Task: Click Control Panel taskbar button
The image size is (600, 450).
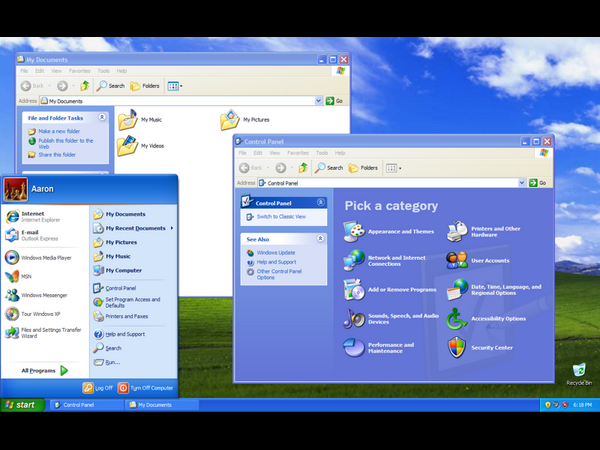Action: tap(86, 405)
